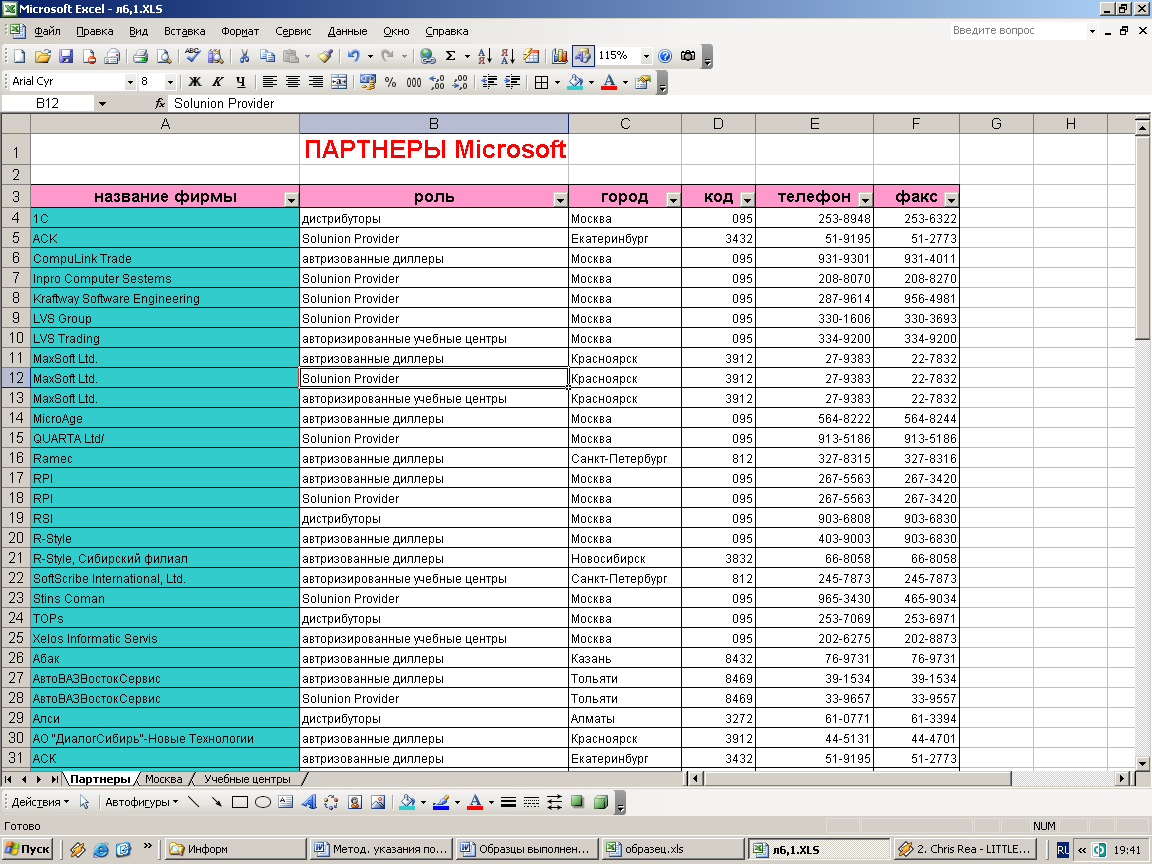Toggle italic formatting (К)

coord(217,82)
